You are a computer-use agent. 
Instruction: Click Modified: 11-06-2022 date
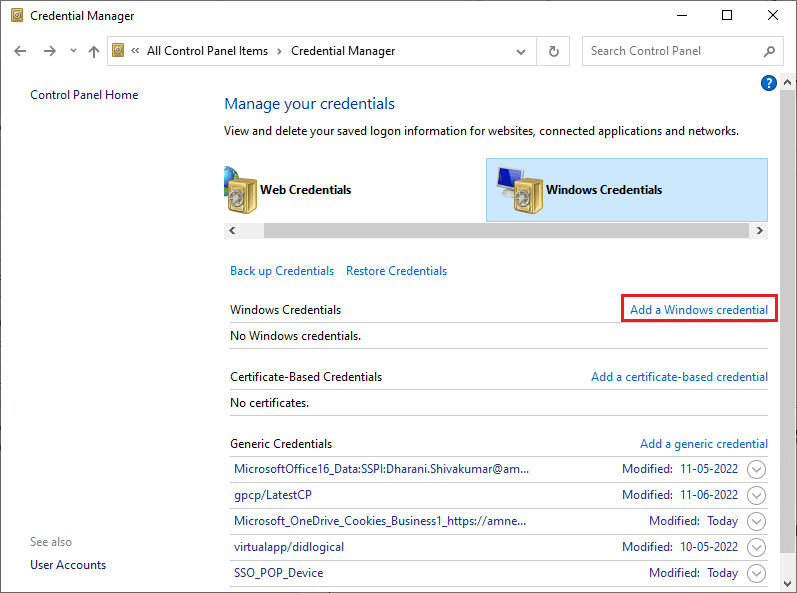click(680, 495)
